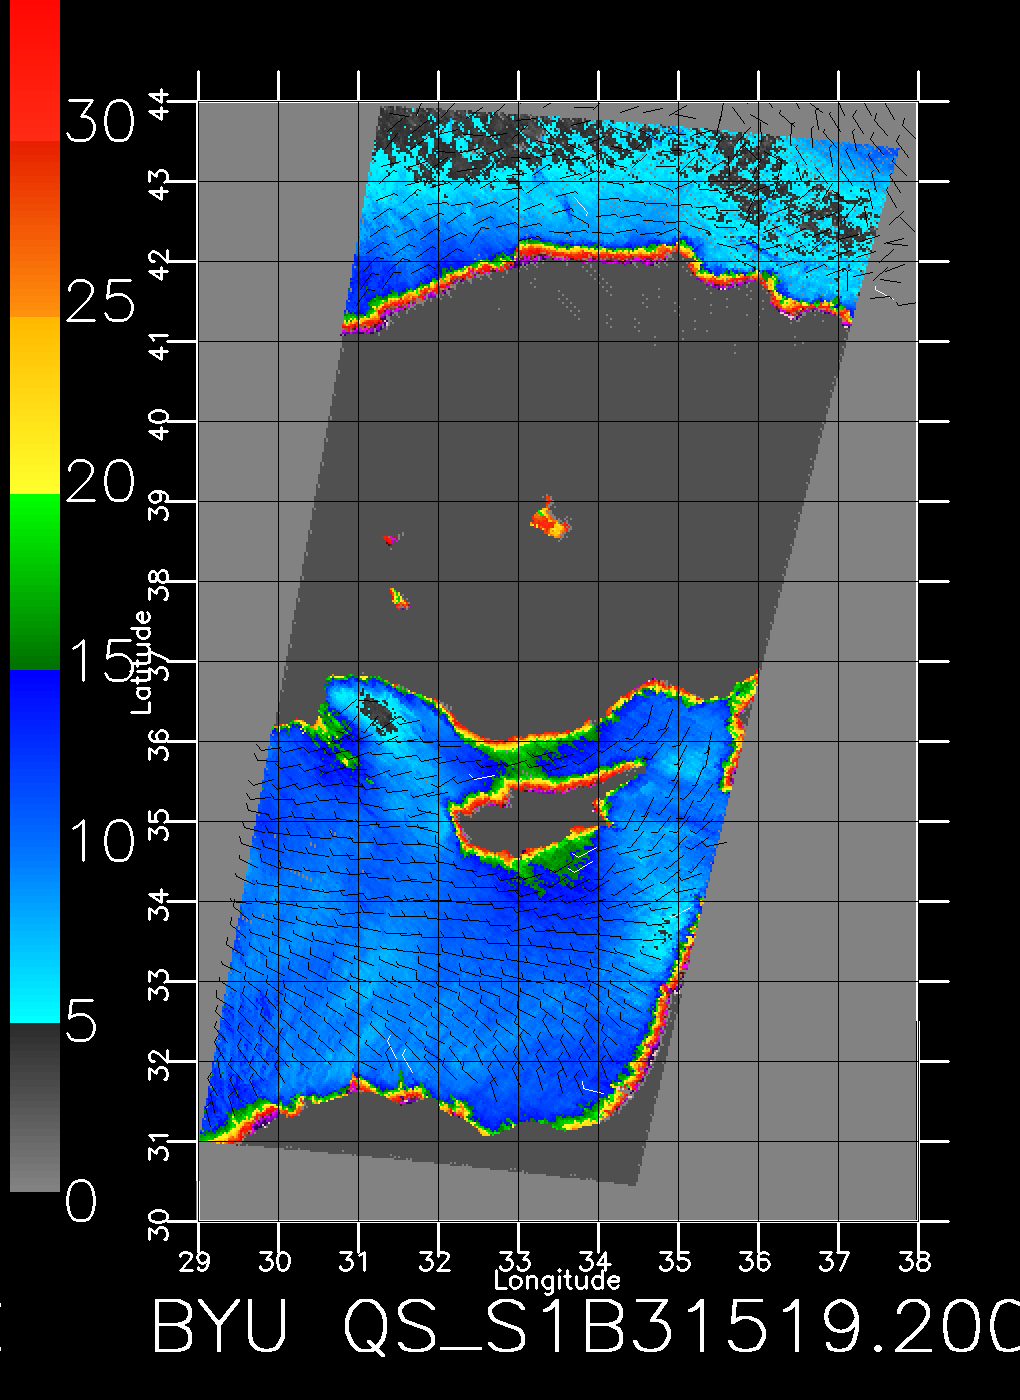Viewport: 1020px width, 1400px height.
Task: Click the rotated "Latitude" axis title
Action: coord(141,661)
